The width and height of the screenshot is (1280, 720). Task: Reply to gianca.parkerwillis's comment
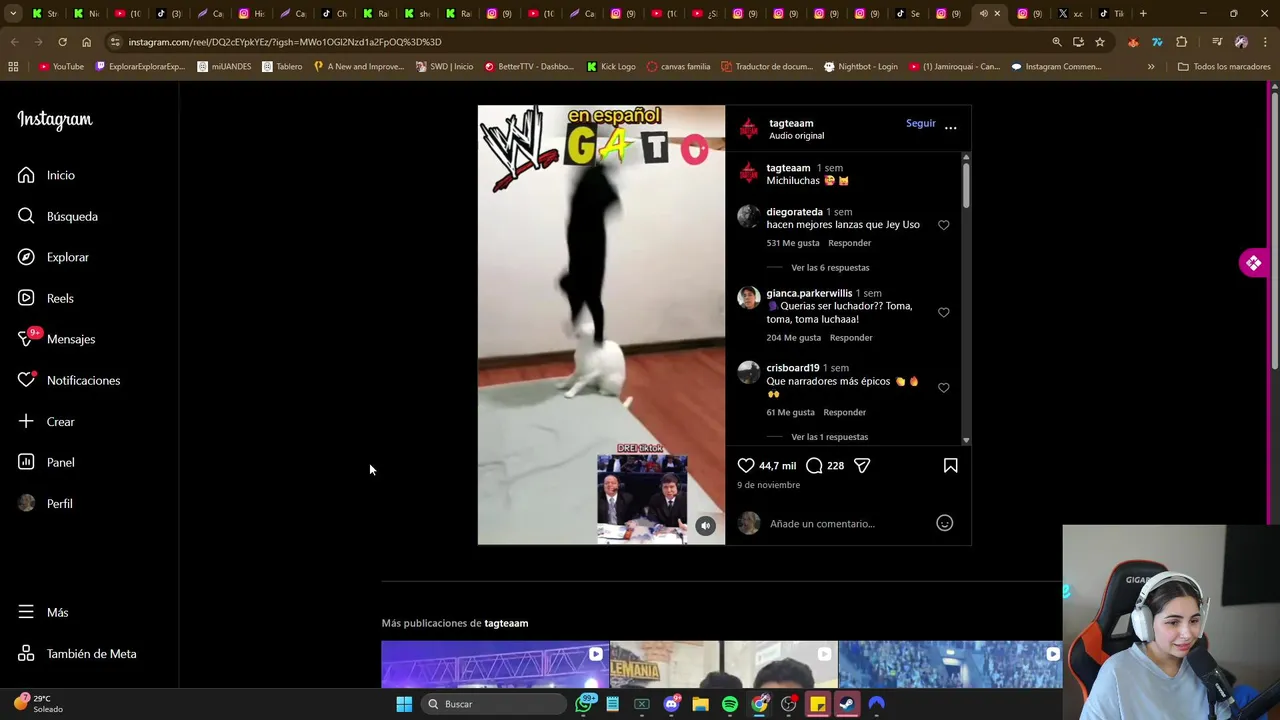point(851,338)
